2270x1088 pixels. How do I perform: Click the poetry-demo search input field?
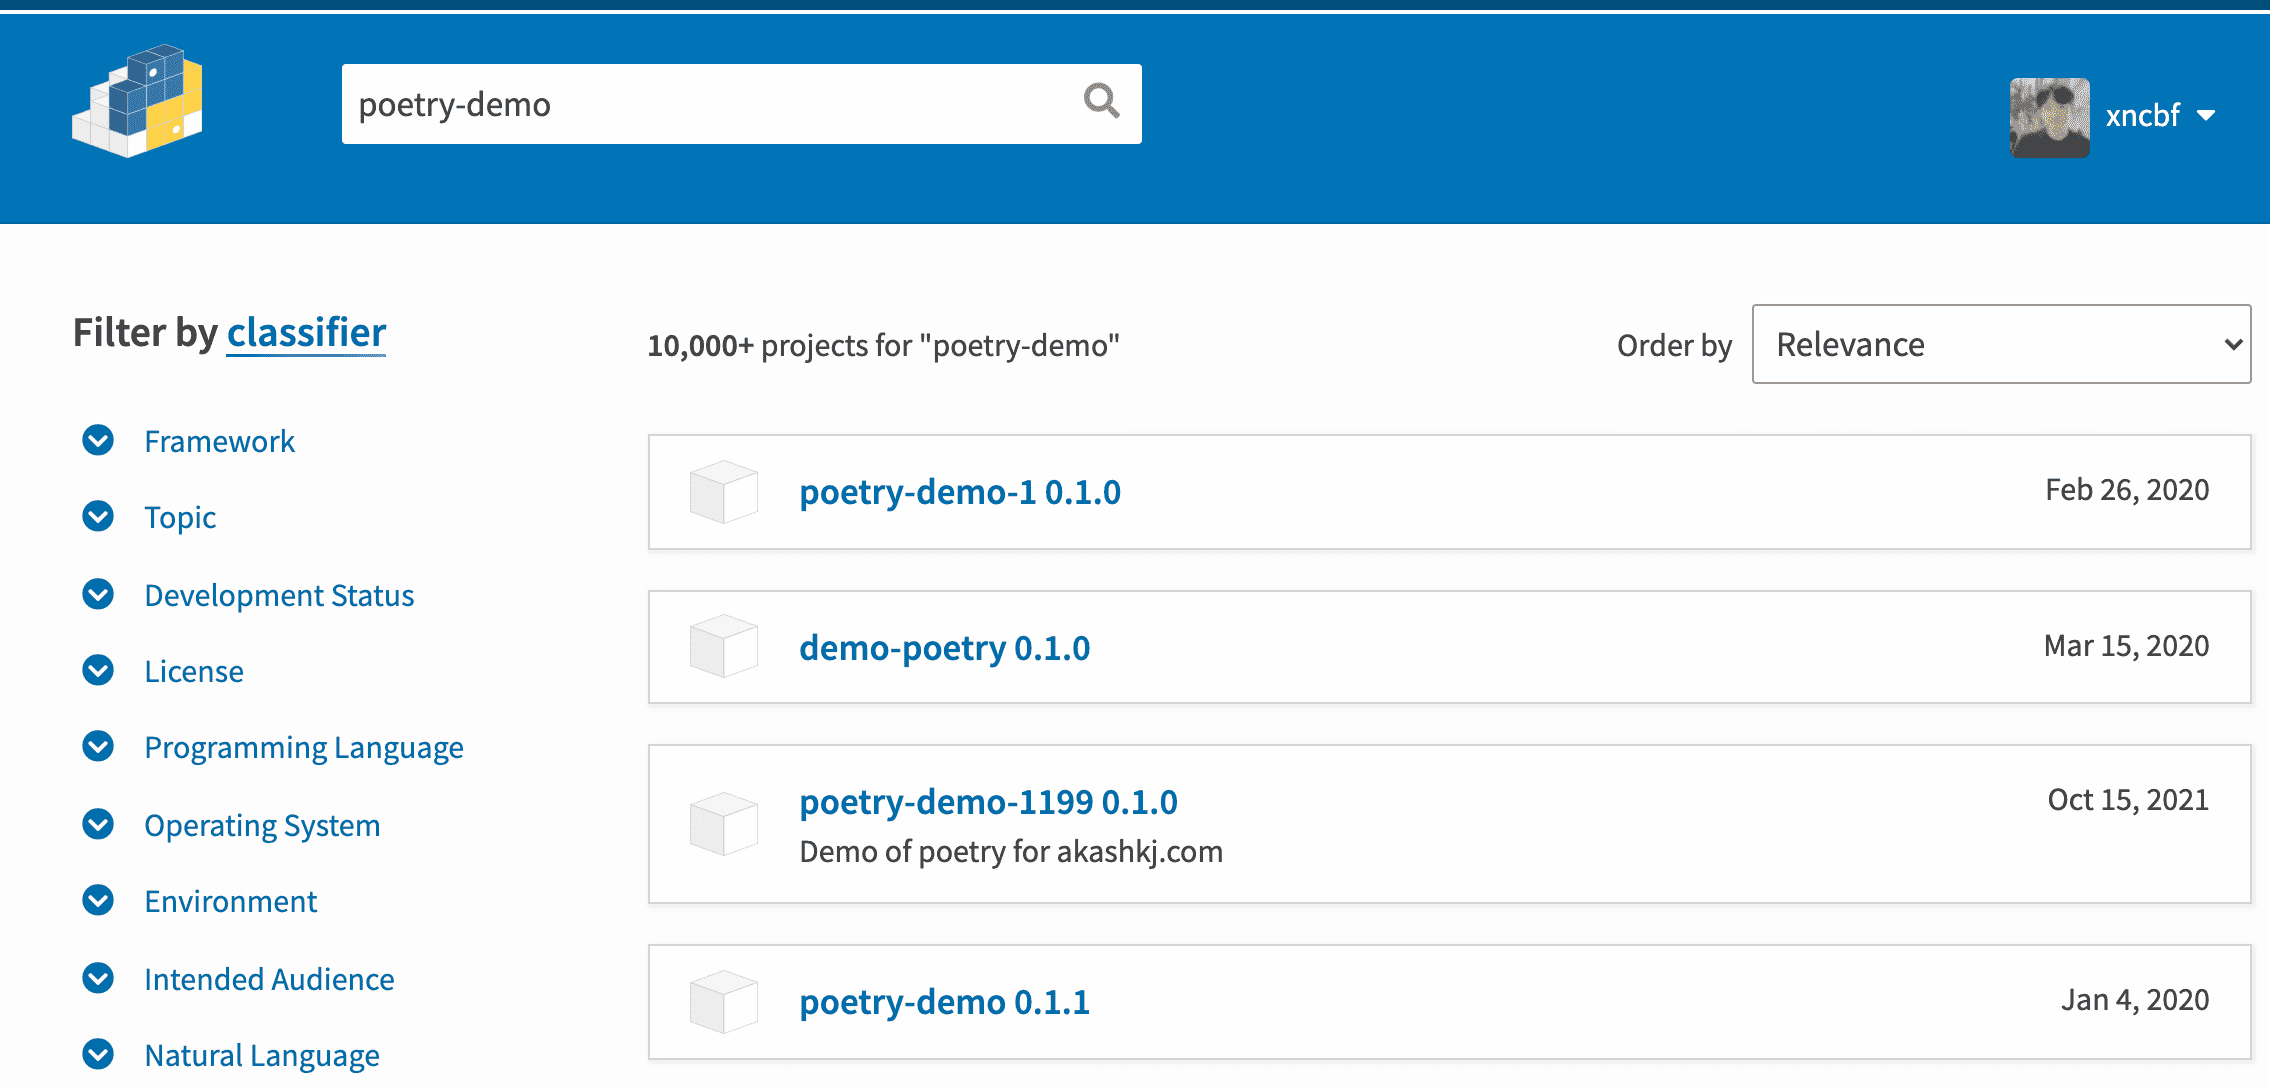point(700,104)
